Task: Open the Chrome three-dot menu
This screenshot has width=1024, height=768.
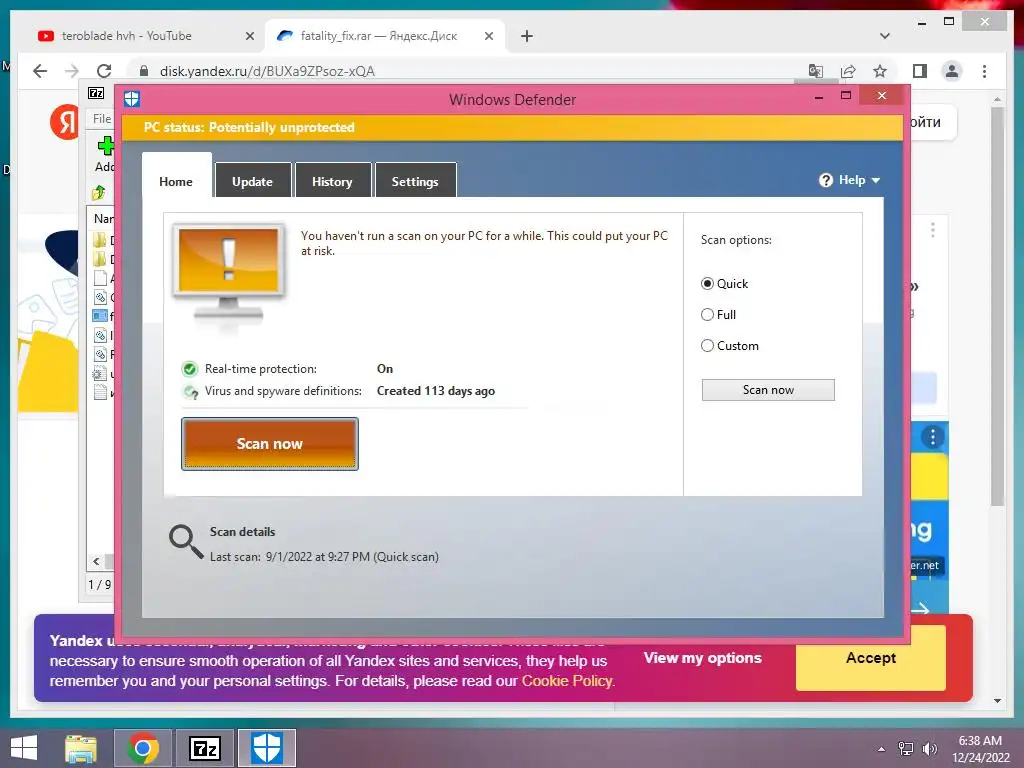Action: click(984, 71)
